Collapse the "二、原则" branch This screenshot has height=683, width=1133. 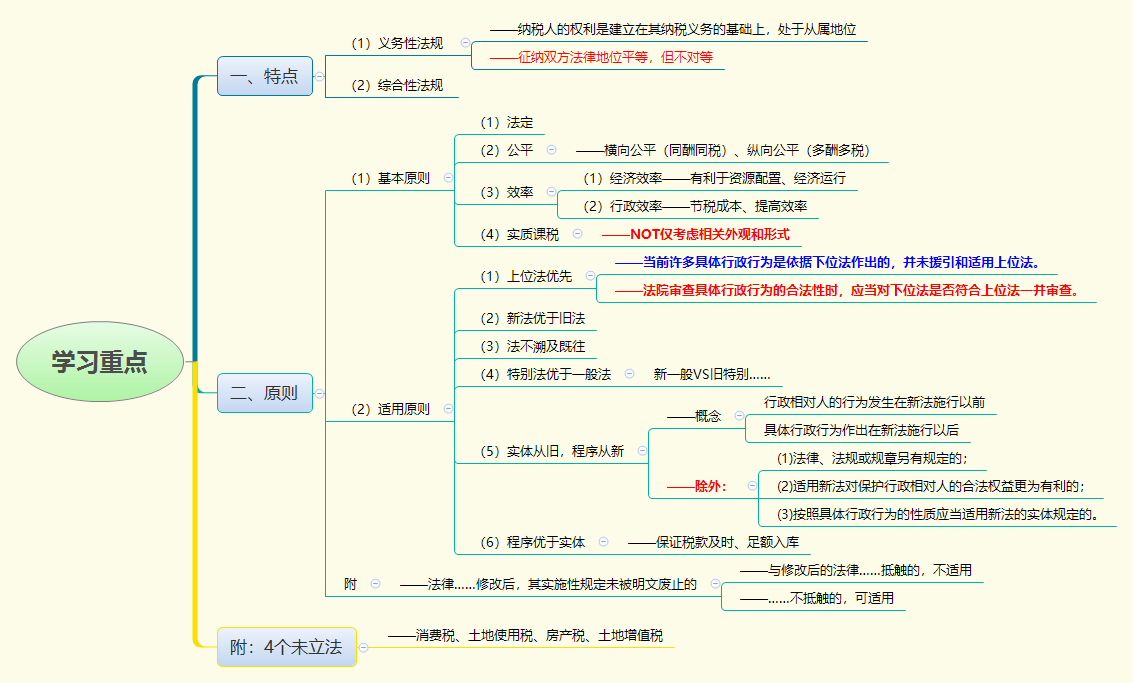320,393
